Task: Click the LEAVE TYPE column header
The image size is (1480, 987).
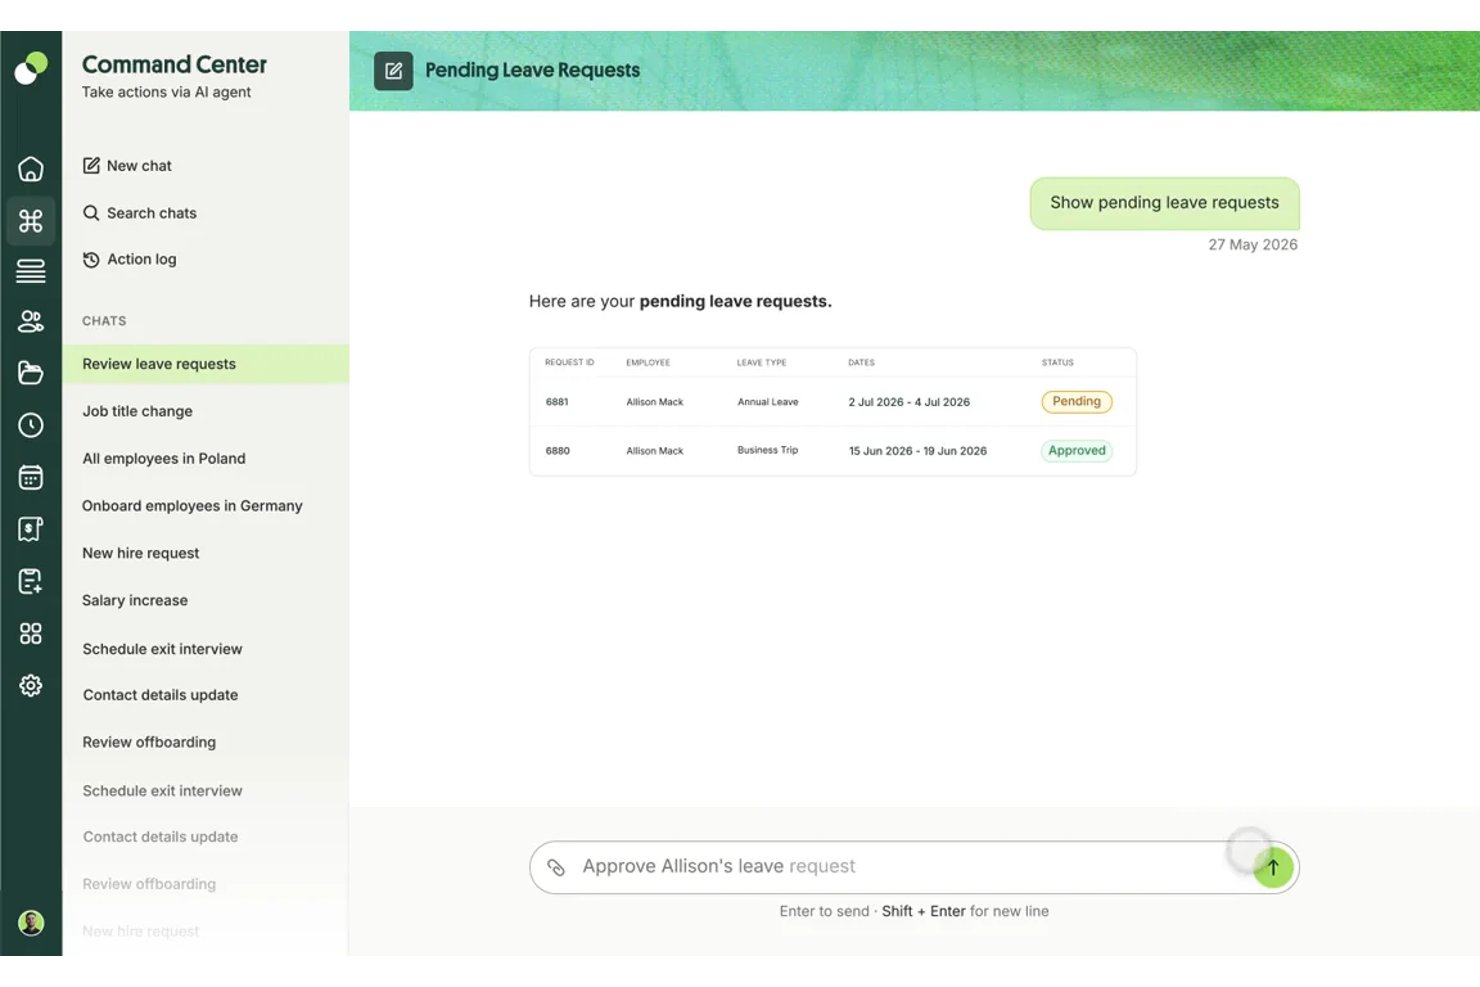Action: click(x=762, y=363)
